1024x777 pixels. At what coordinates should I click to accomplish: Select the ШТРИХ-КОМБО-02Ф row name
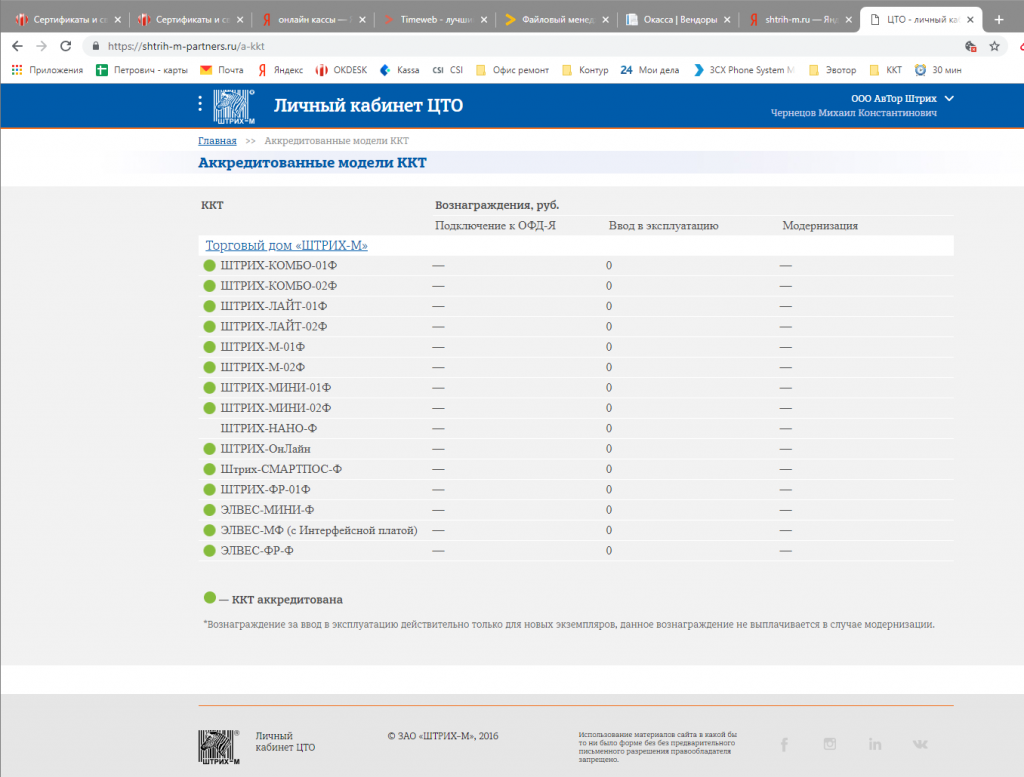click(279, 286)
